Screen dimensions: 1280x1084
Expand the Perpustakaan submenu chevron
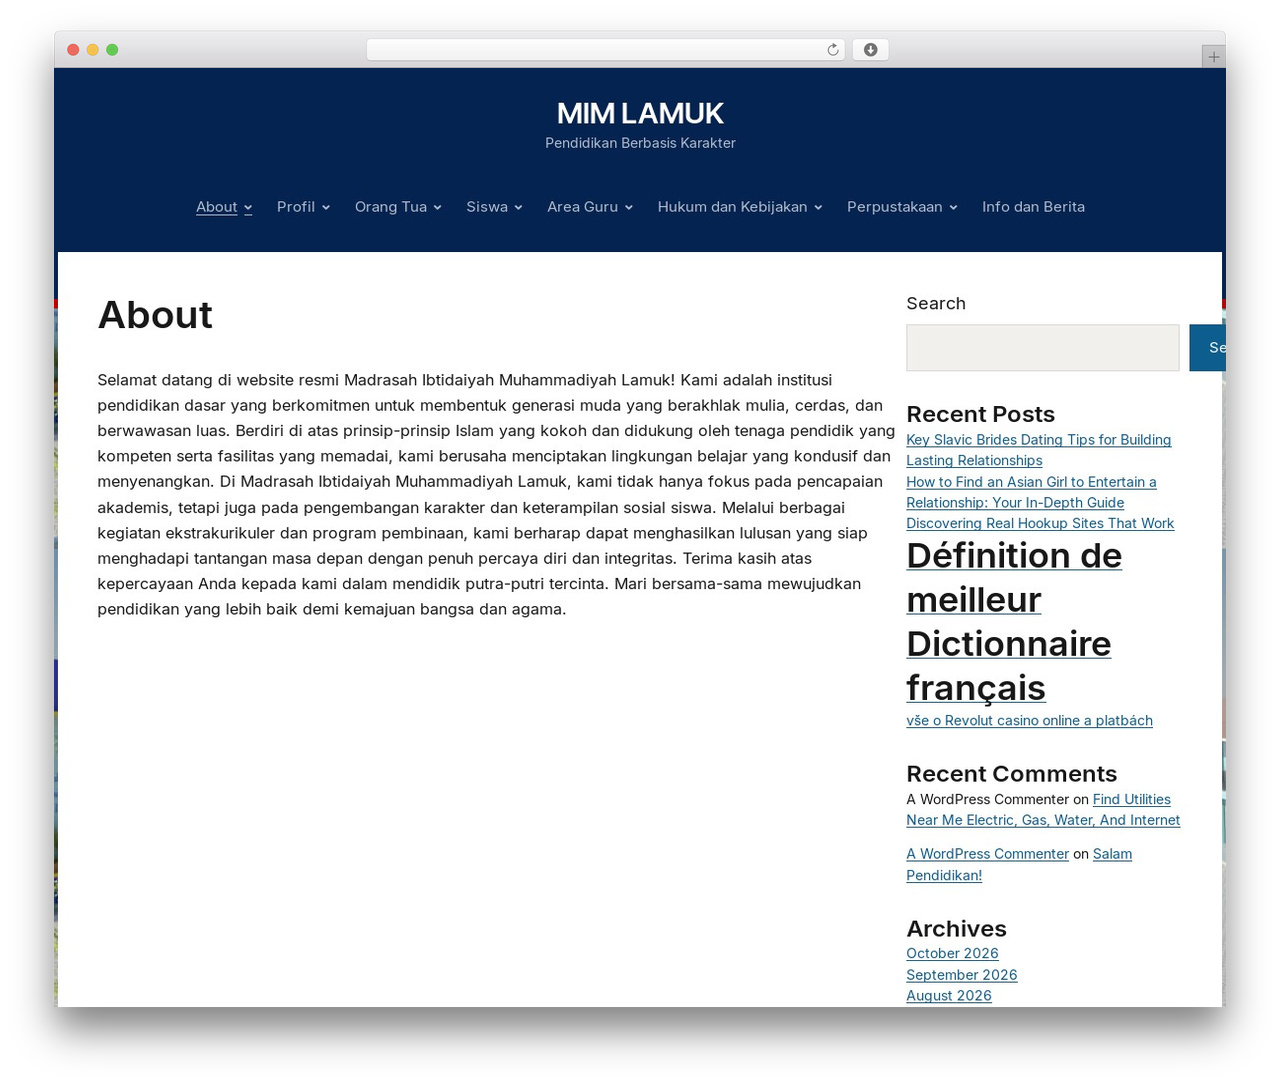pyautogui.click(x=953, y=208)
